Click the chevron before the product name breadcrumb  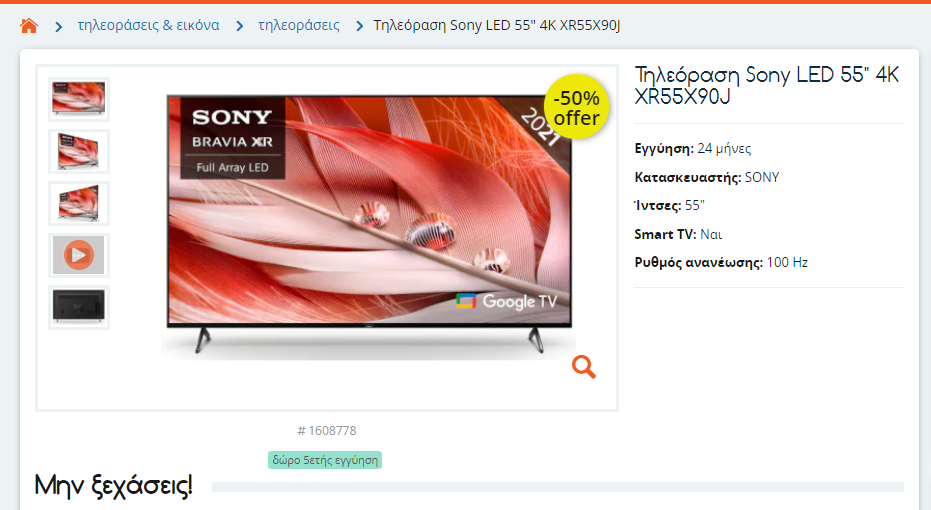click(359, 26)
